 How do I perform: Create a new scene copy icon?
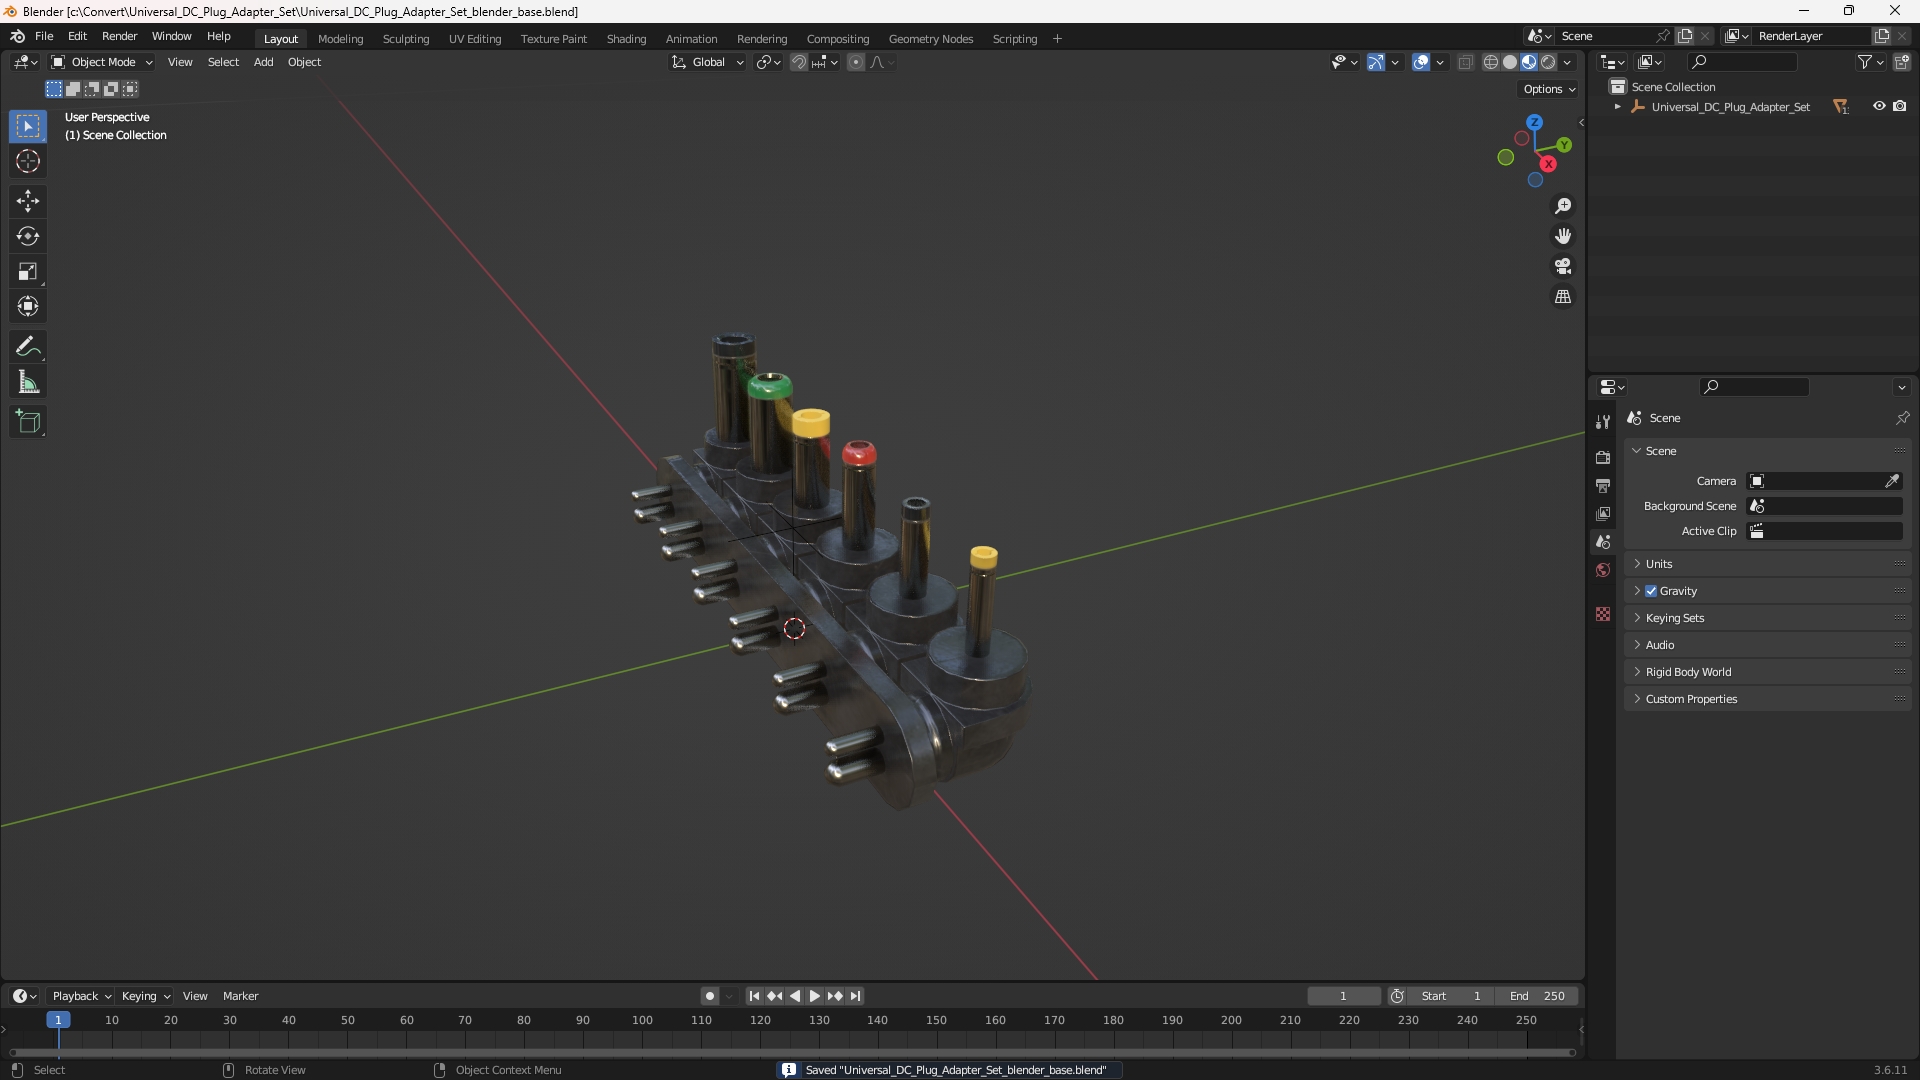1685,36
